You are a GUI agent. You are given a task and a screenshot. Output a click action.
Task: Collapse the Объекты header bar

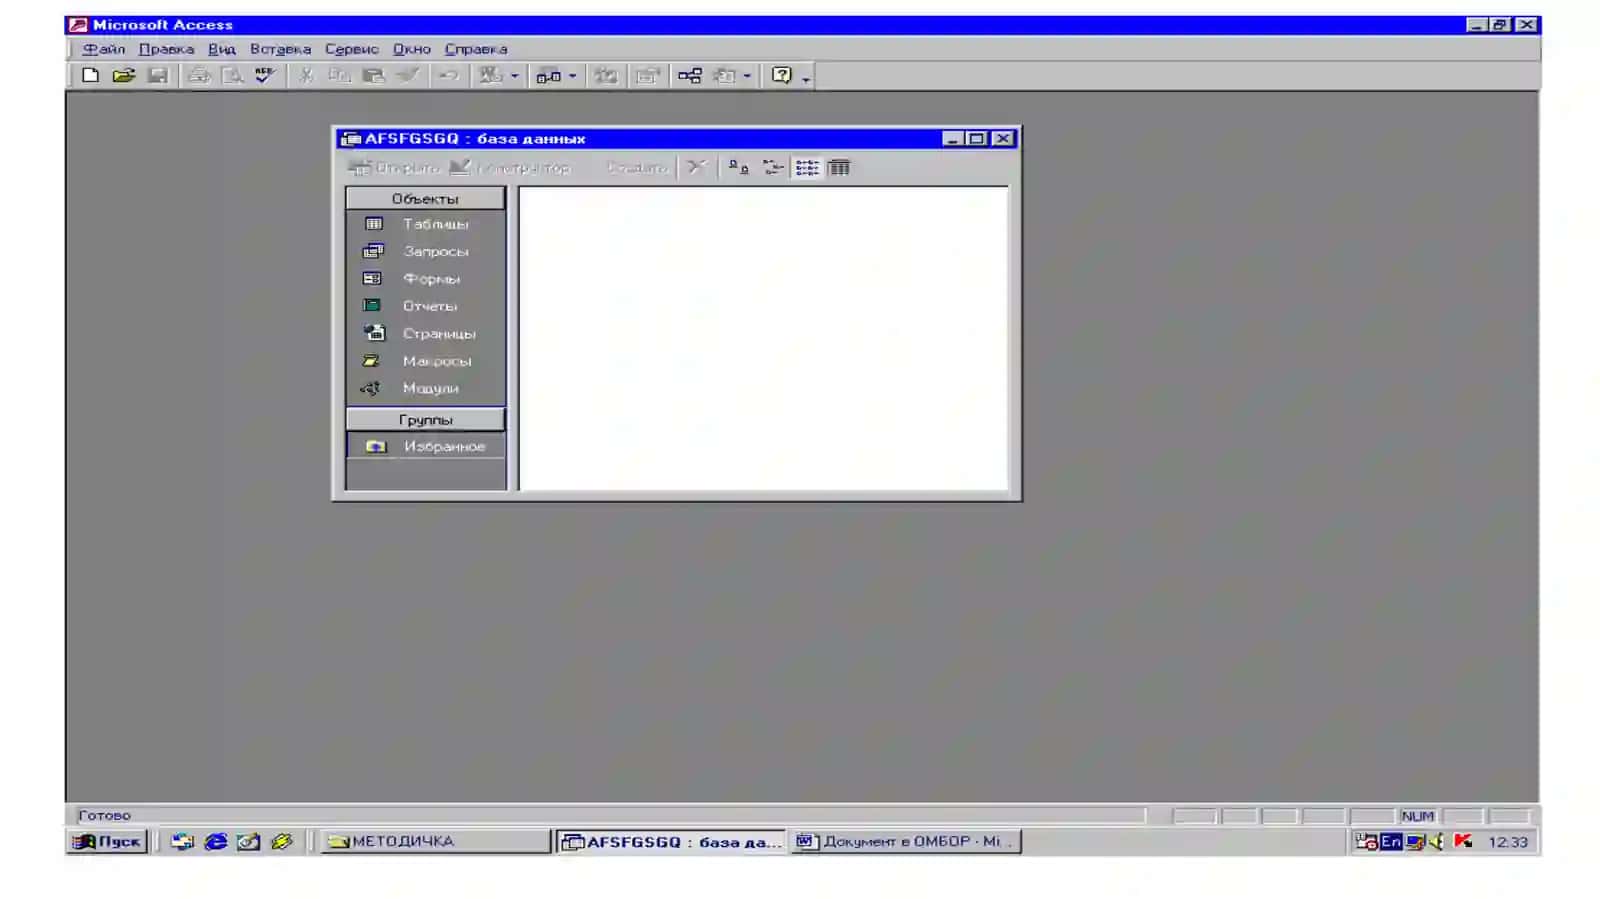(425, 198)
